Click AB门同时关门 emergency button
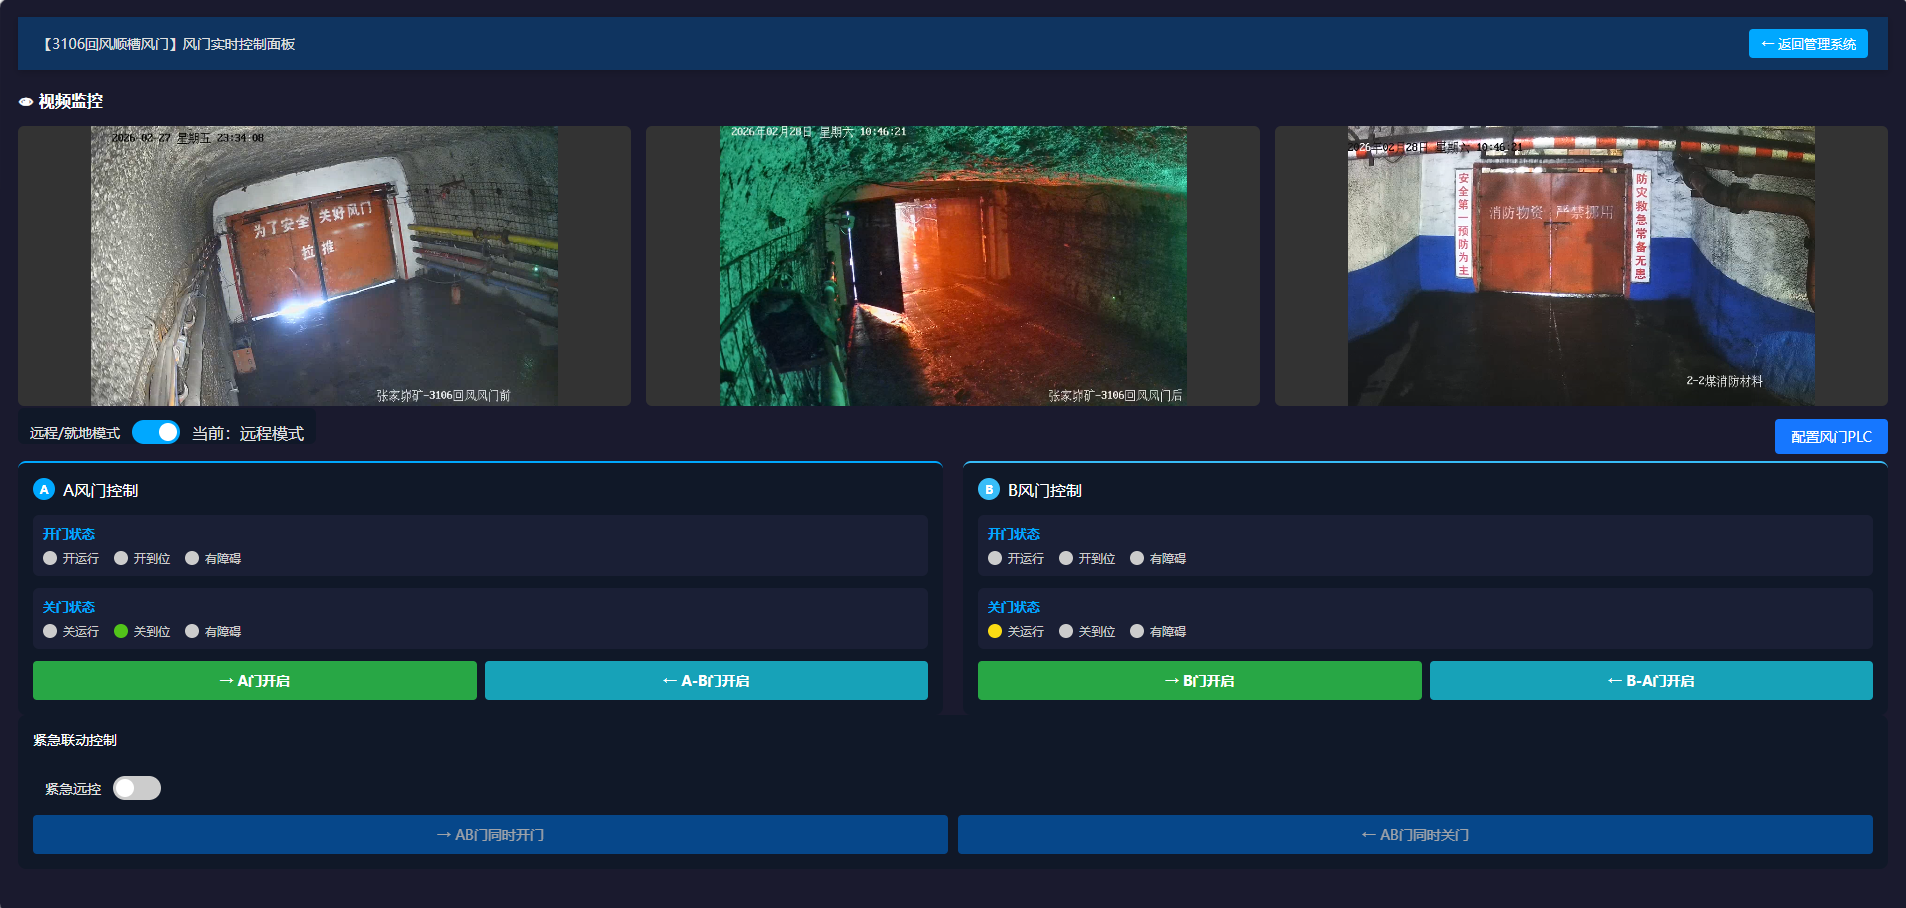Screen dimensions: 1906x908 pos(1414,834)
